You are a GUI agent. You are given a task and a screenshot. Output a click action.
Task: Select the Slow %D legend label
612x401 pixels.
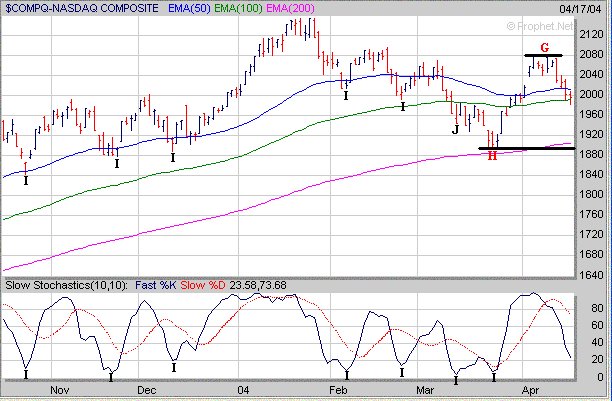tap(203, 285)
